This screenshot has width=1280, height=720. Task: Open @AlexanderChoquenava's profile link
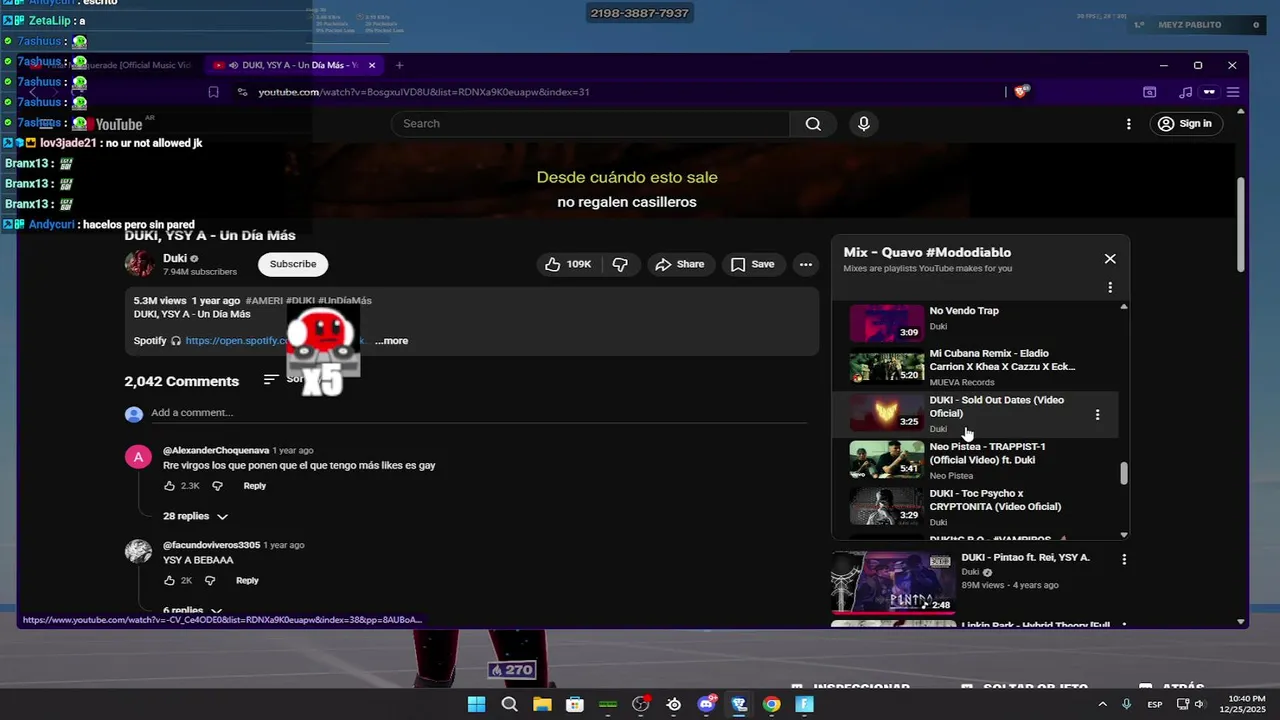(216, 451)
